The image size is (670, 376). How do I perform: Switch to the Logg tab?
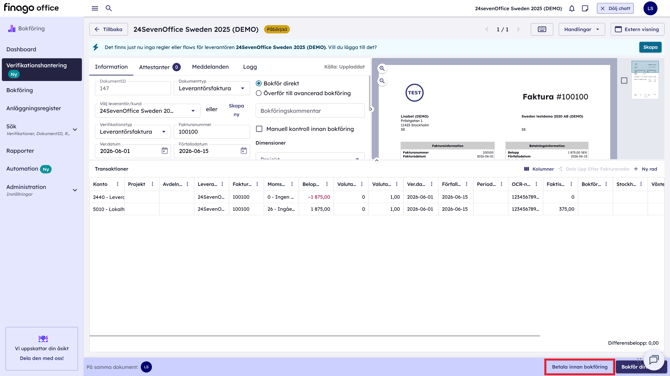click(250, 67)
